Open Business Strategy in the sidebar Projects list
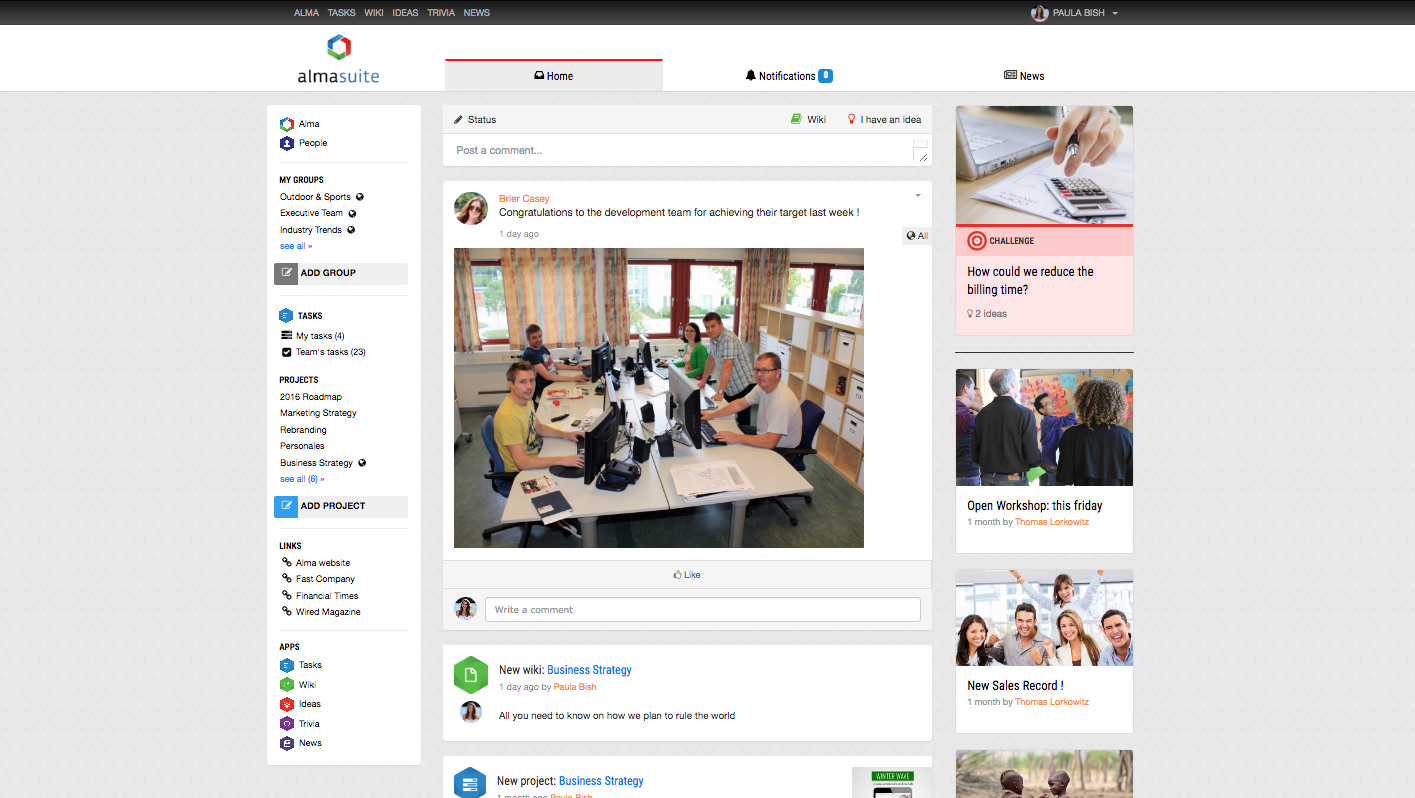Screen dimensions: 1415x798 316,463
